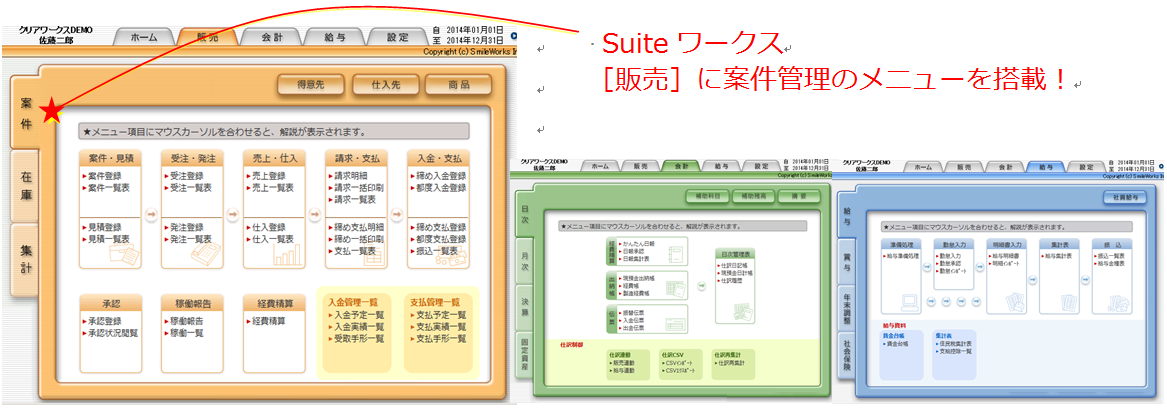Open 見積一覧表 link

click(x=107, y=239)
